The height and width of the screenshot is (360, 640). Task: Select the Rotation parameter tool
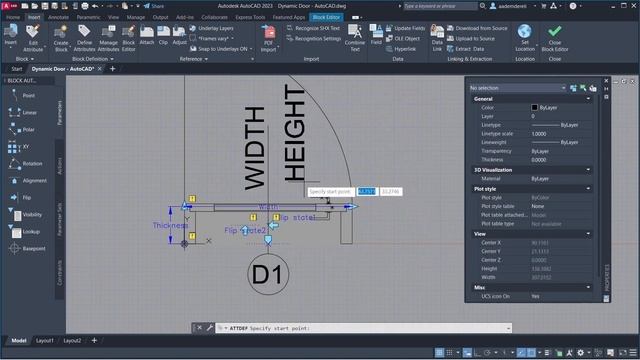pos(26,164)
